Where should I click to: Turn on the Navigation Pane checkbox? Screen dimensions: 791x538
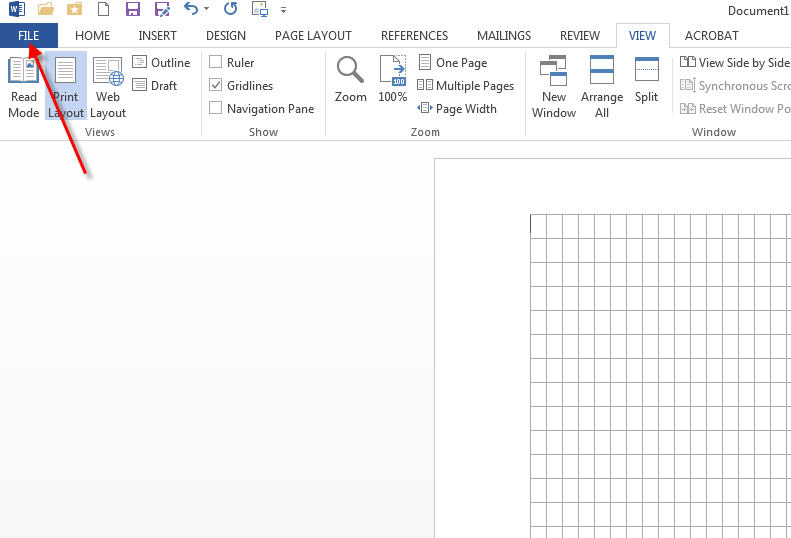click(216, 109)
